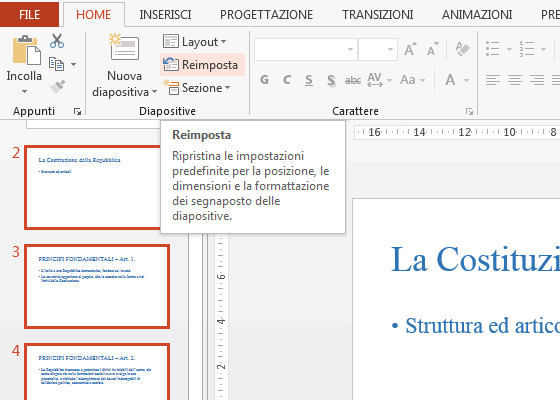Clear all formatting with the eraser icon
The width and height of the screenshot is (560, 400).
[462, 49]
